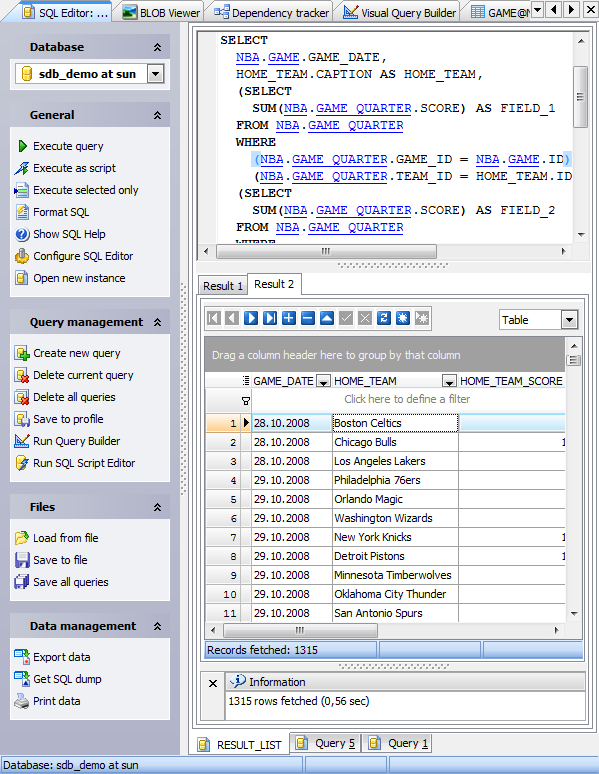The width and height of the screenshot is (599, 774).
Task: Click Run Query Builder icon
Action: pos(22,441)
